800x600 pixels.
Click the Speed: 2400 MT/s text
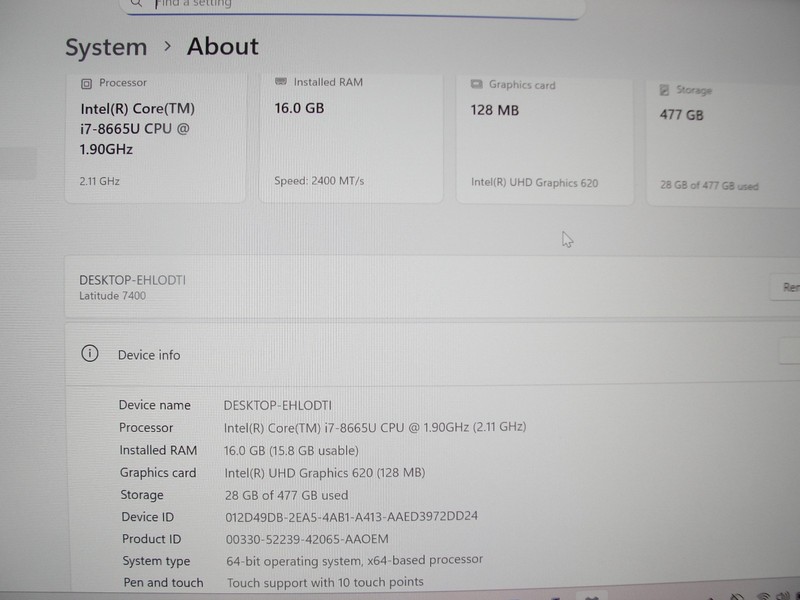319,181
